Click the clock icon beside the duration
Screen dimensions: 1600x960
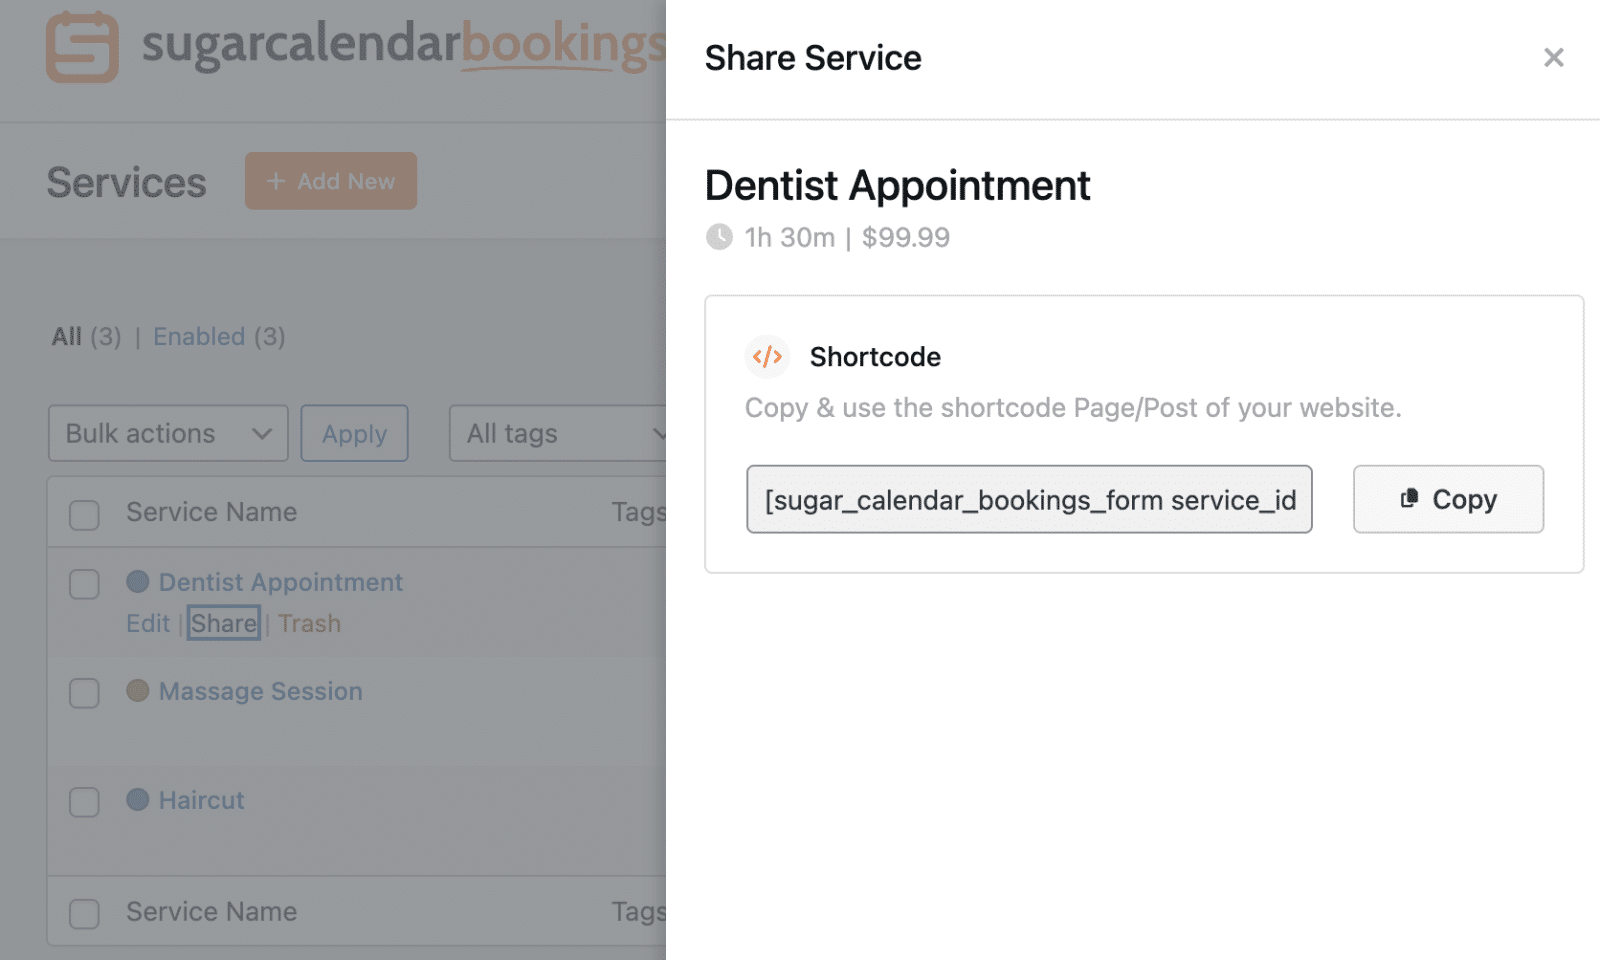(719, 237)
